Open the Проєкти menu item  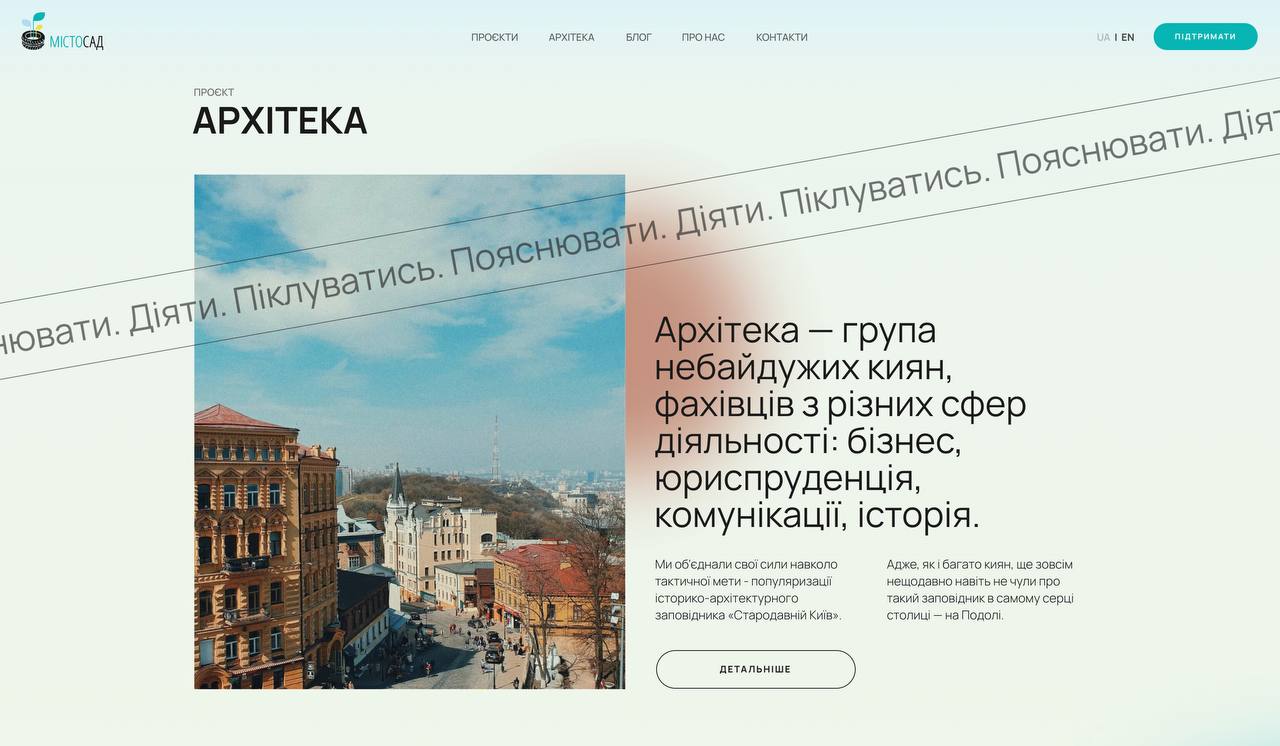click(494, 37)
